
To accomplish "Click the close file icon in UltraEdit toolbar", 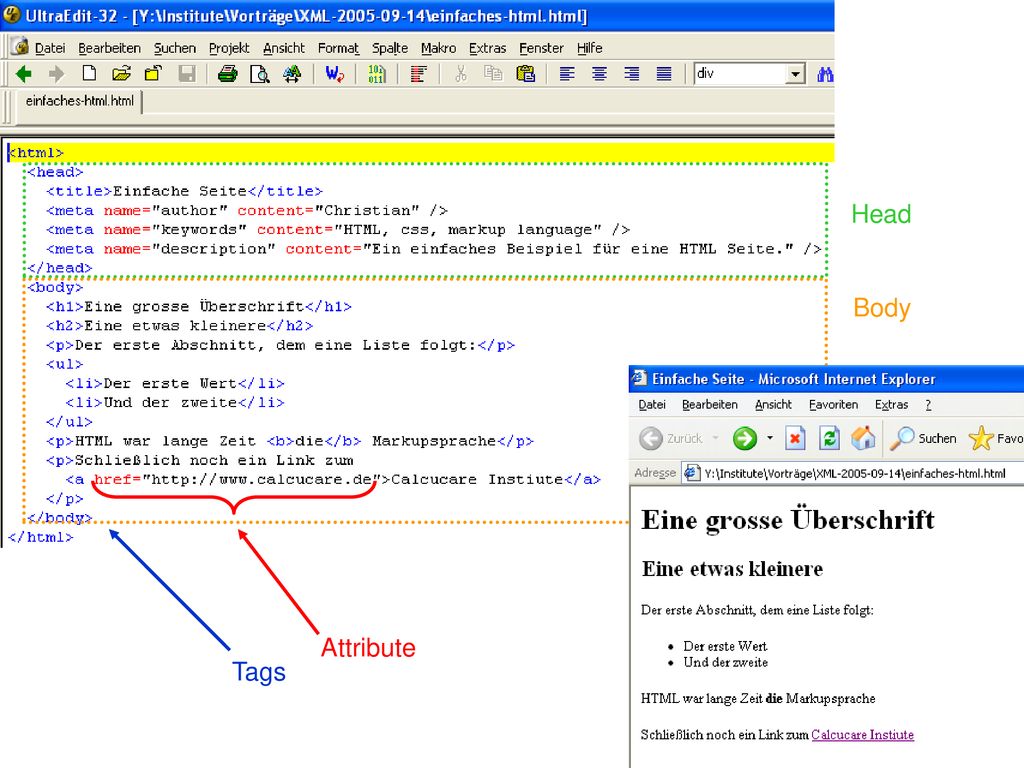I will (153, 74).
